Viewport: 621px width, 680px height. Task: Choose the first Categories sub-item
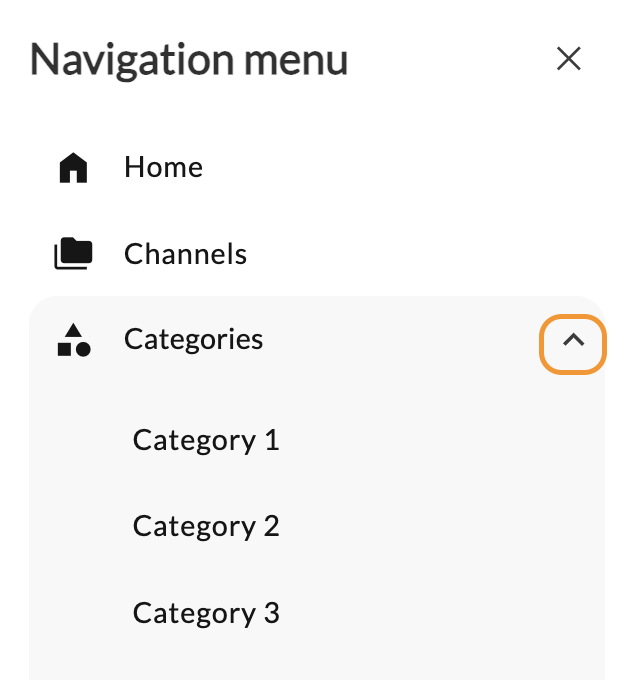pos(206,440)
